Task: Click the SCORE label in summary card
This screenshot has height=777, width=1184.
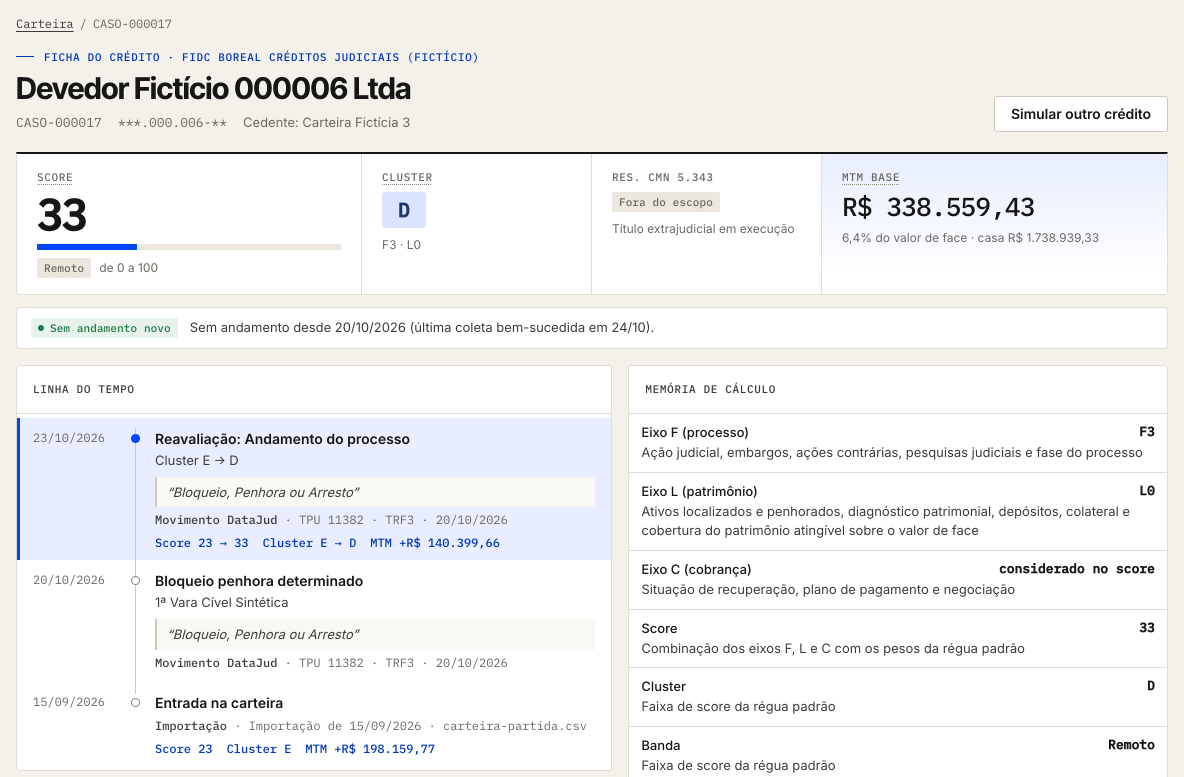Action: pos(55,177)
